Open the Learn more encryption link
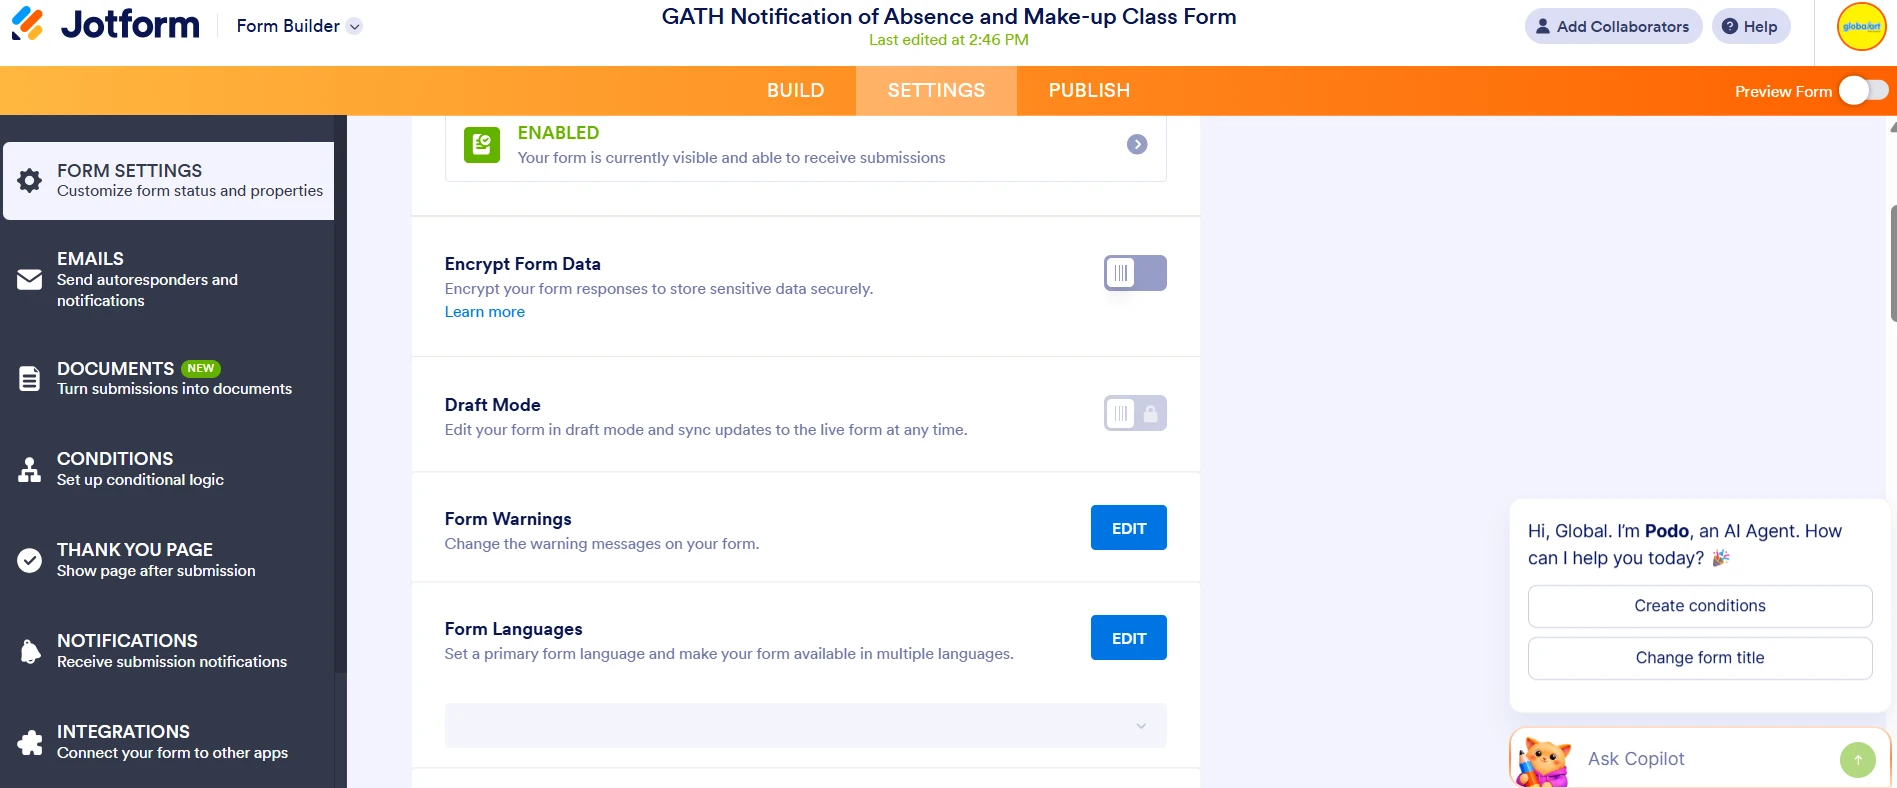The height and width of the screenshot is (788, 1897). [x=484, y=311]
